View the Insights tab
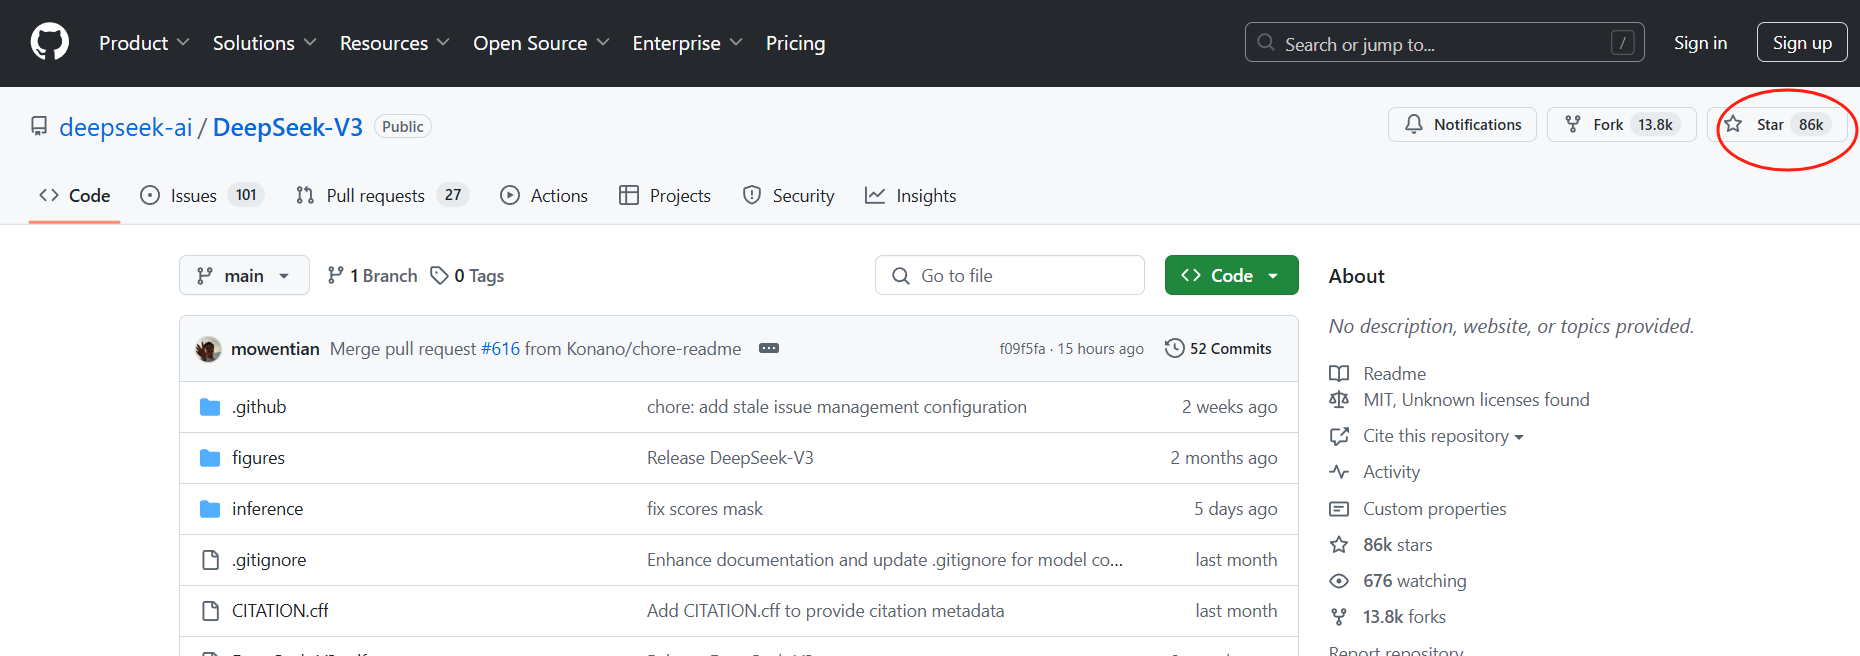Image resolution: width=1860 pixels, height=656 pixels. coord(910,195)
